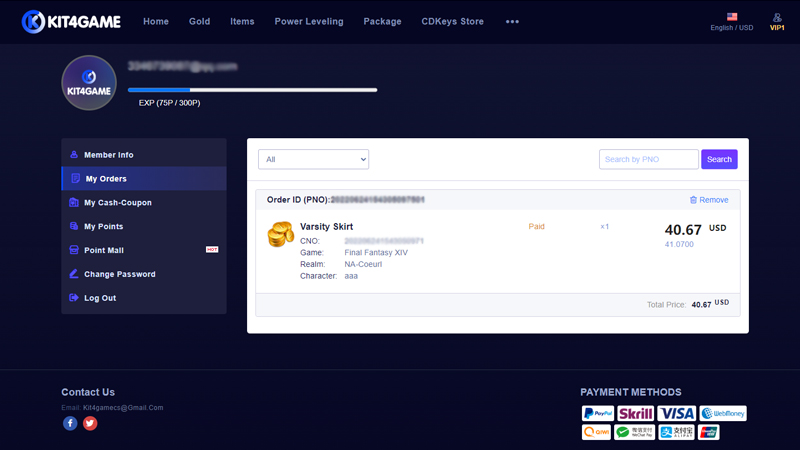Focus the Search by PNO field
Image resolution: width=800 pixels, height=450 pixels.
(x=648, y=159)
